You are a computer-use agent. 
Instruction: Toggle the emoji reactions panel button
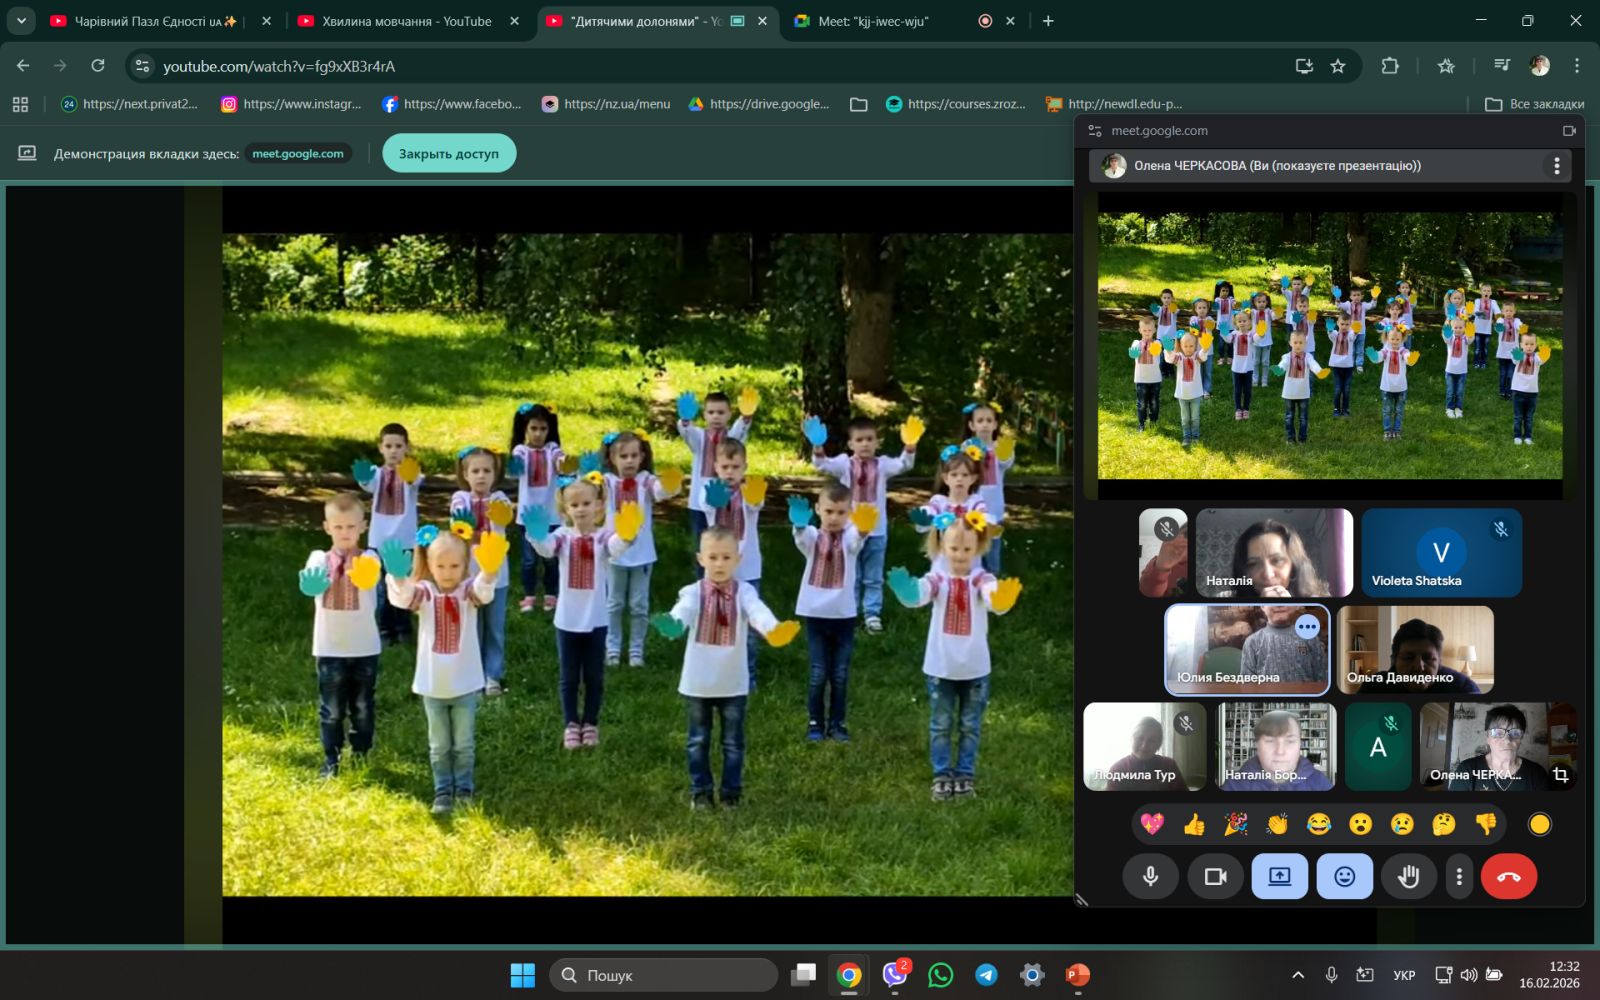pos(1344,877)
